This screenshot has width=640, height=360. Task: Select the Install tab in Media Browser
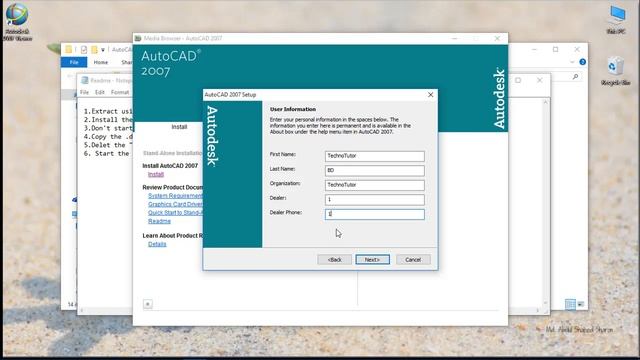[x=179, y=127]
